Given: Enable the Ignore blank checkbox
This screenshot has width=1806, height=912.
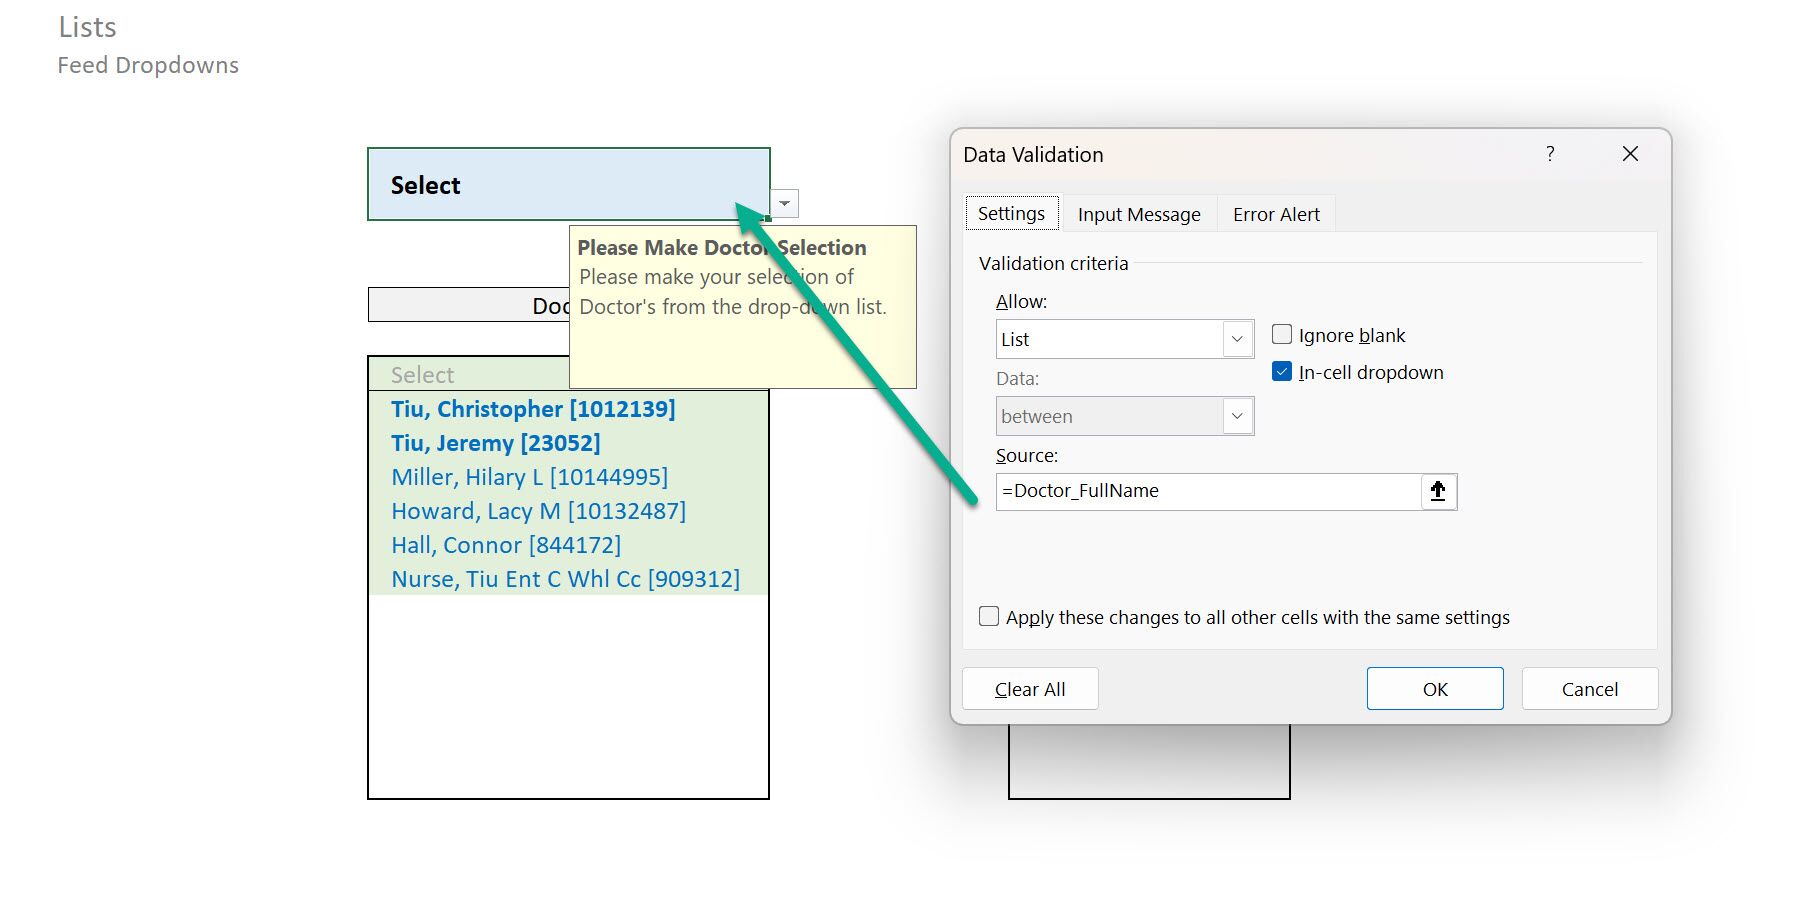Looking at the screenshot, I should (1281, 334).
